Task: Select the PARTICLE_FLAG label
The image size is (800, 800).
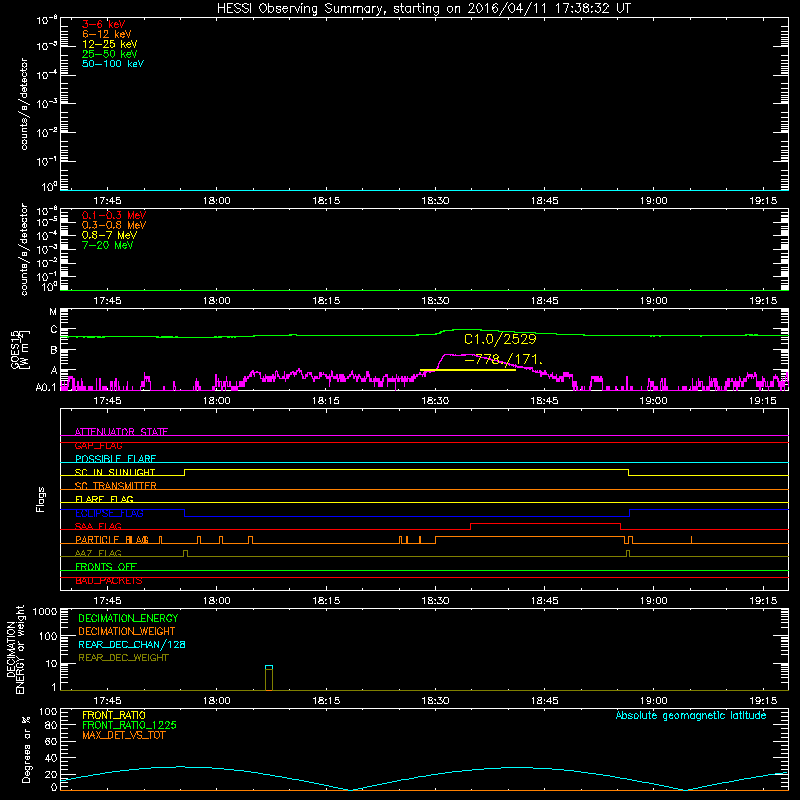Action: [112, 540]
